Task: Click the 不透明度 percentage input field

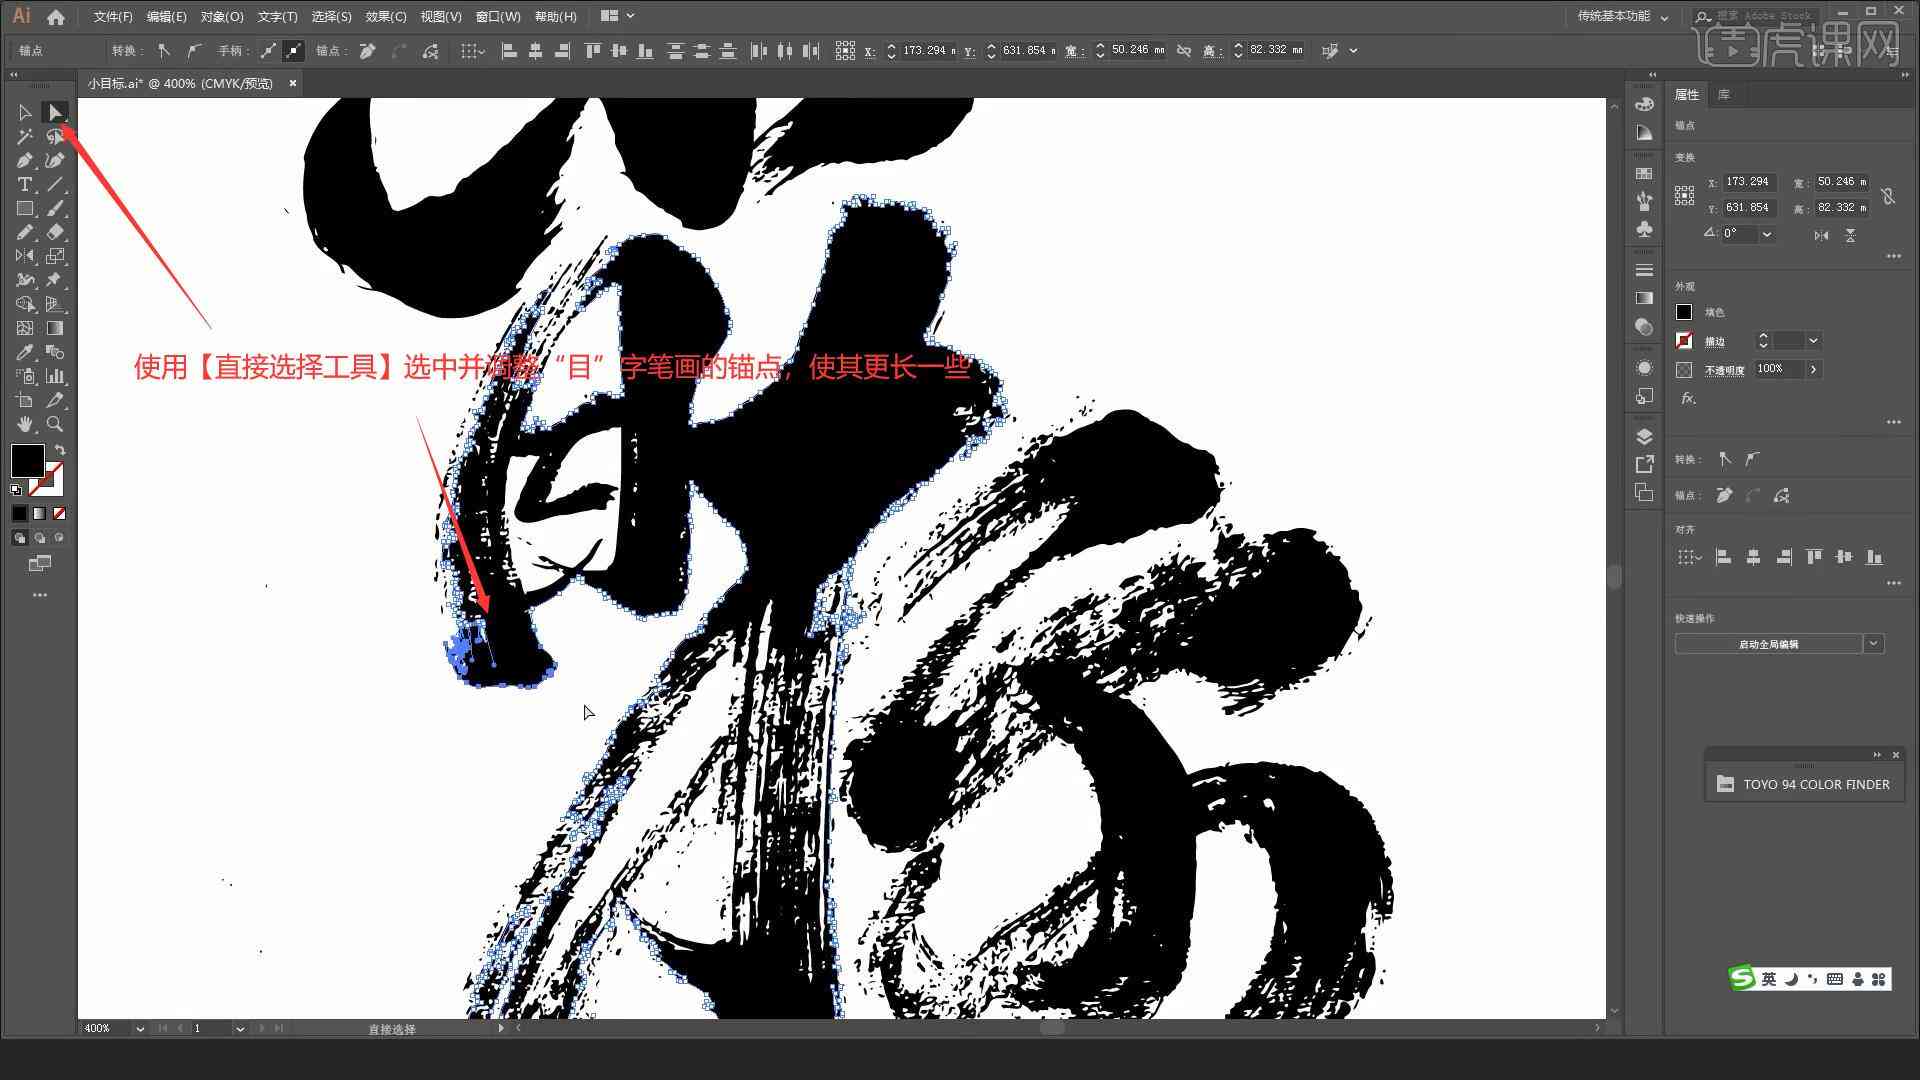Action: [x=1779, y=368]
